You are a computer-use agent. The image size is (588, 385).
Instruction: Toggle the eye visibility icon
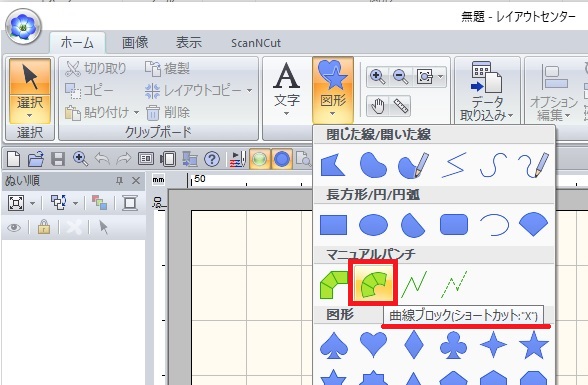14,228
